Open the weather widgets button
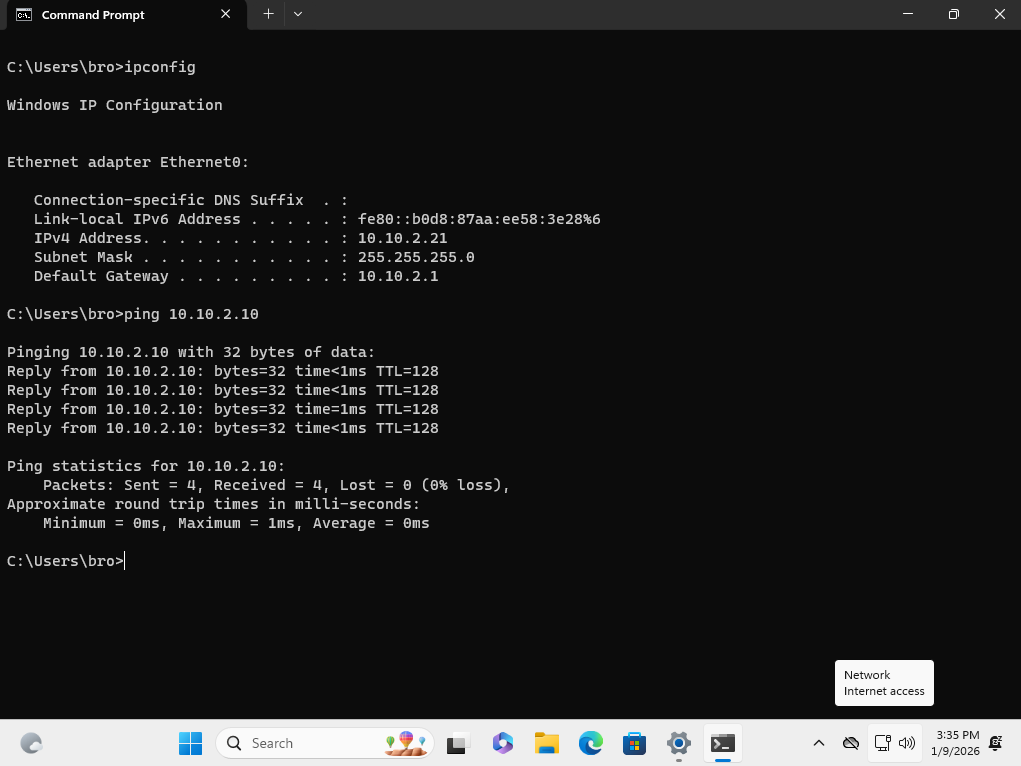Viewport: 1021px width, 766px height. click(x=31, y=743)
